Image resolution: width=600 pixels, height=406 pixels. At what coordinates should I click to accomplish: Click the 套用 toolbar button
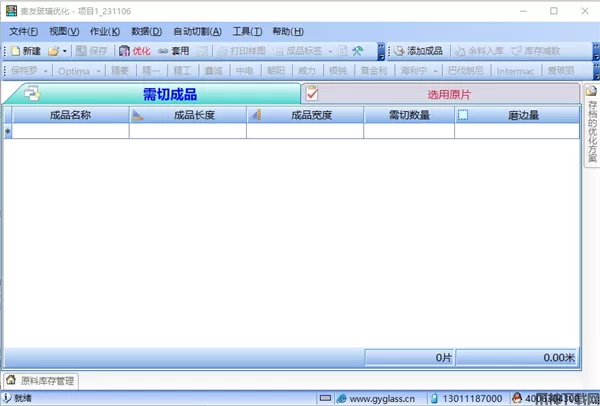[174, 51]
